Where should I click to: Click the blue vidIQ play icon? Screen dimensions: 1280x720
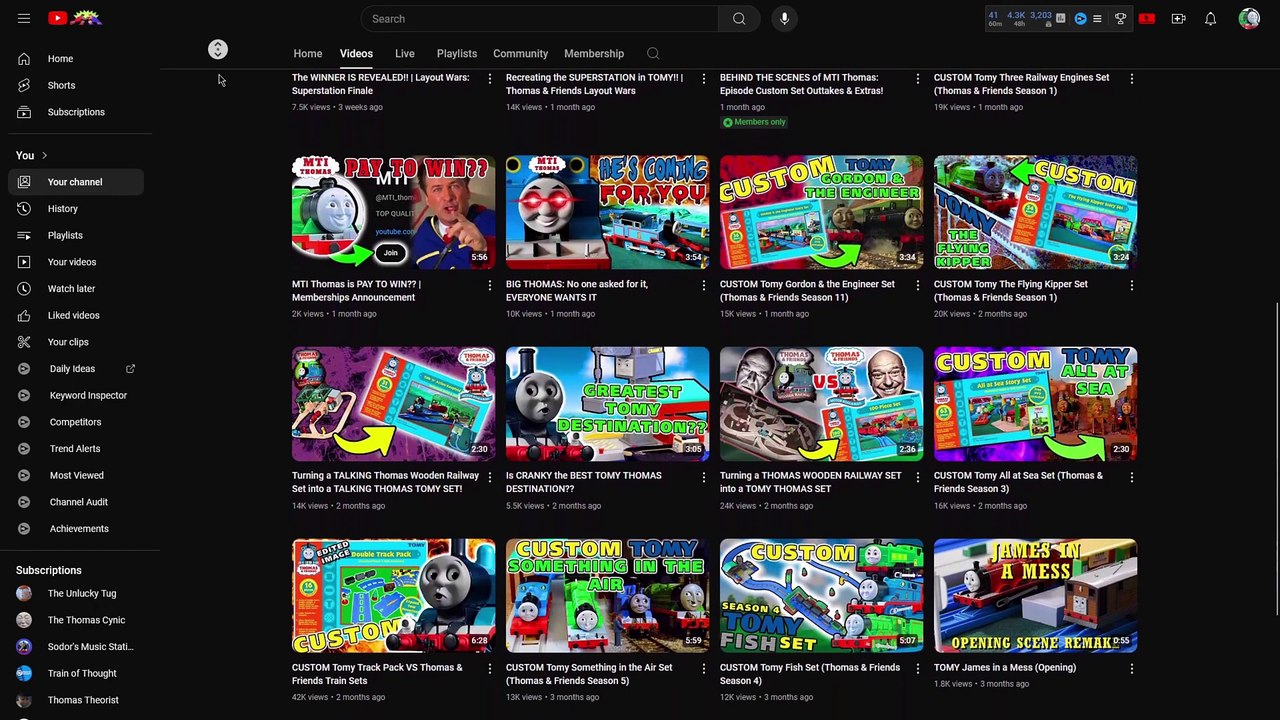pos(1080,18)
